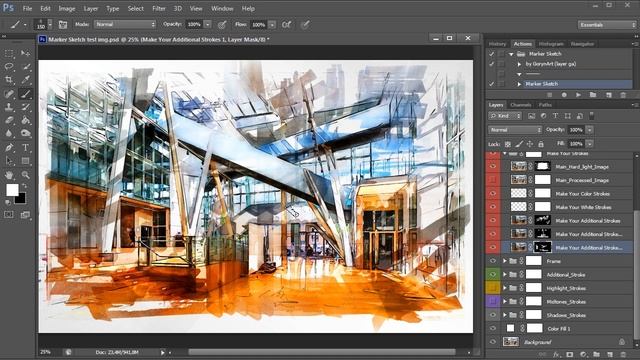Toggle checkmark for Marker Sketch action set
This screenshot has height=360, width=640.
click(491, 54)
